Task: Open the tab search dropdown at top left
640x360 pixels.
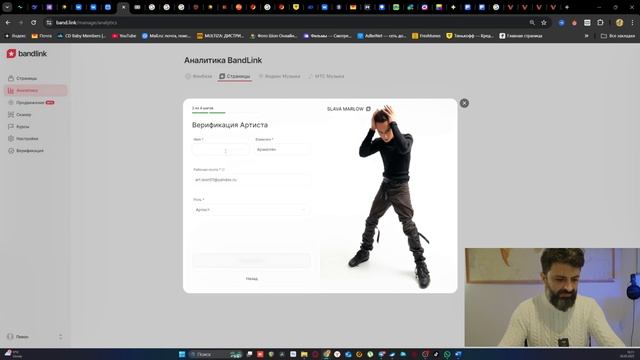Action: point(7,7)
